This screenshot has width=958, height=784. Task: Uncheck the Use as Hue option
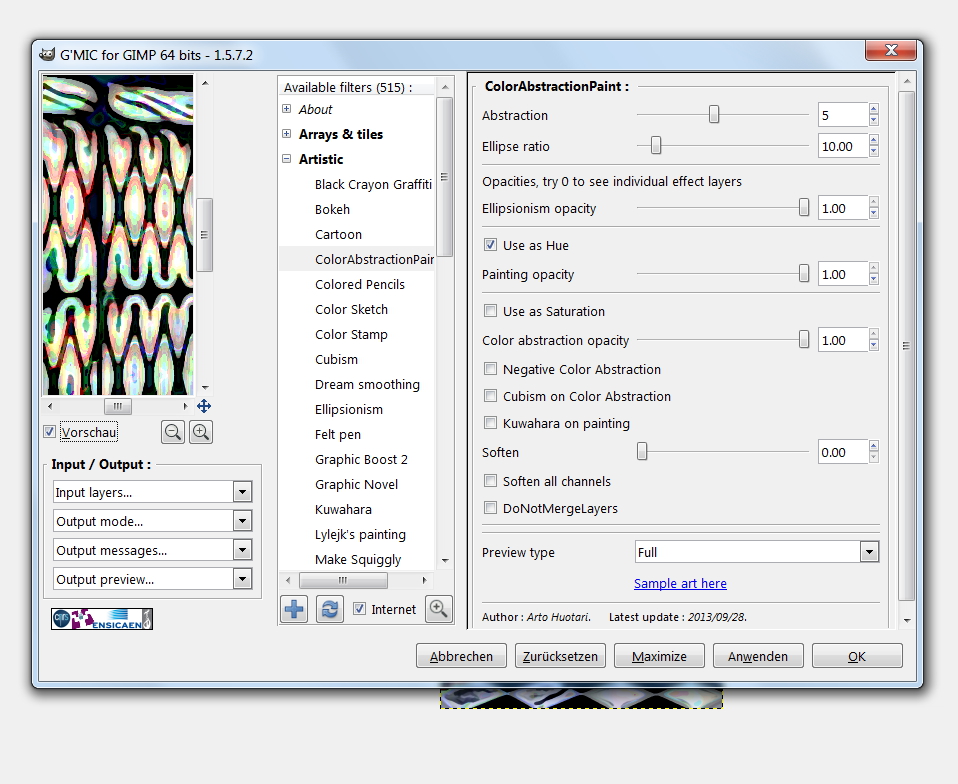490,245
